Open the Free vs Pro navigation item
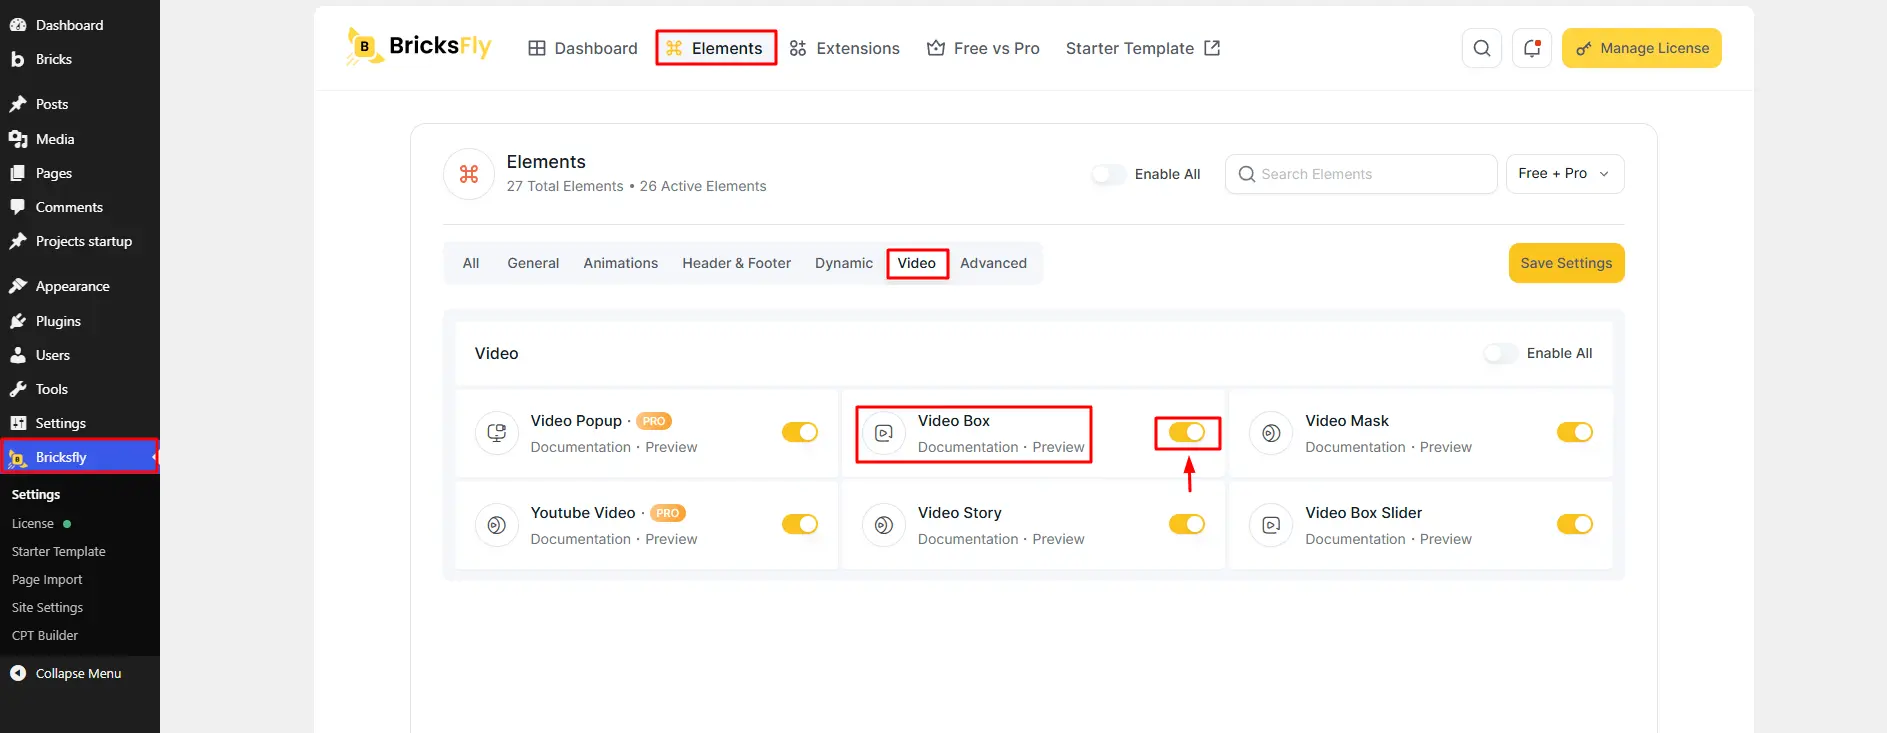This screenshot has height=733, width=1887. click(983, 48)
